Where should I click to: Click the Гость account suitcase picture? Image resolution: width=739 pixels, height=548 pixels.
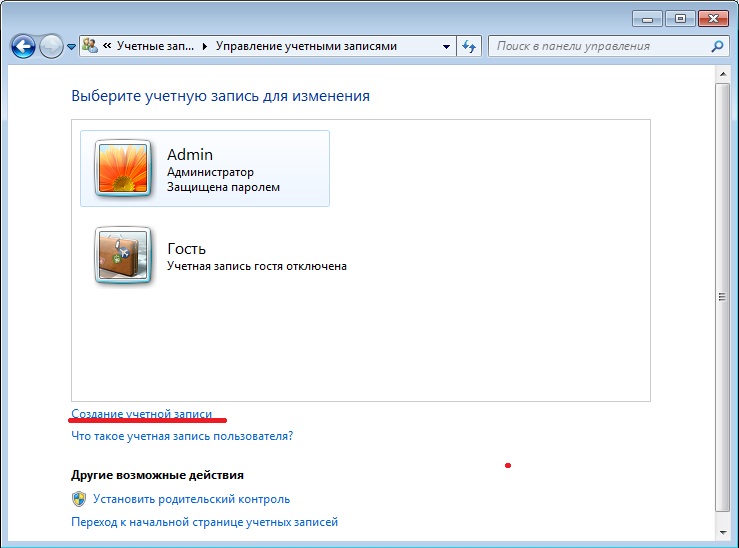(123, 256)
